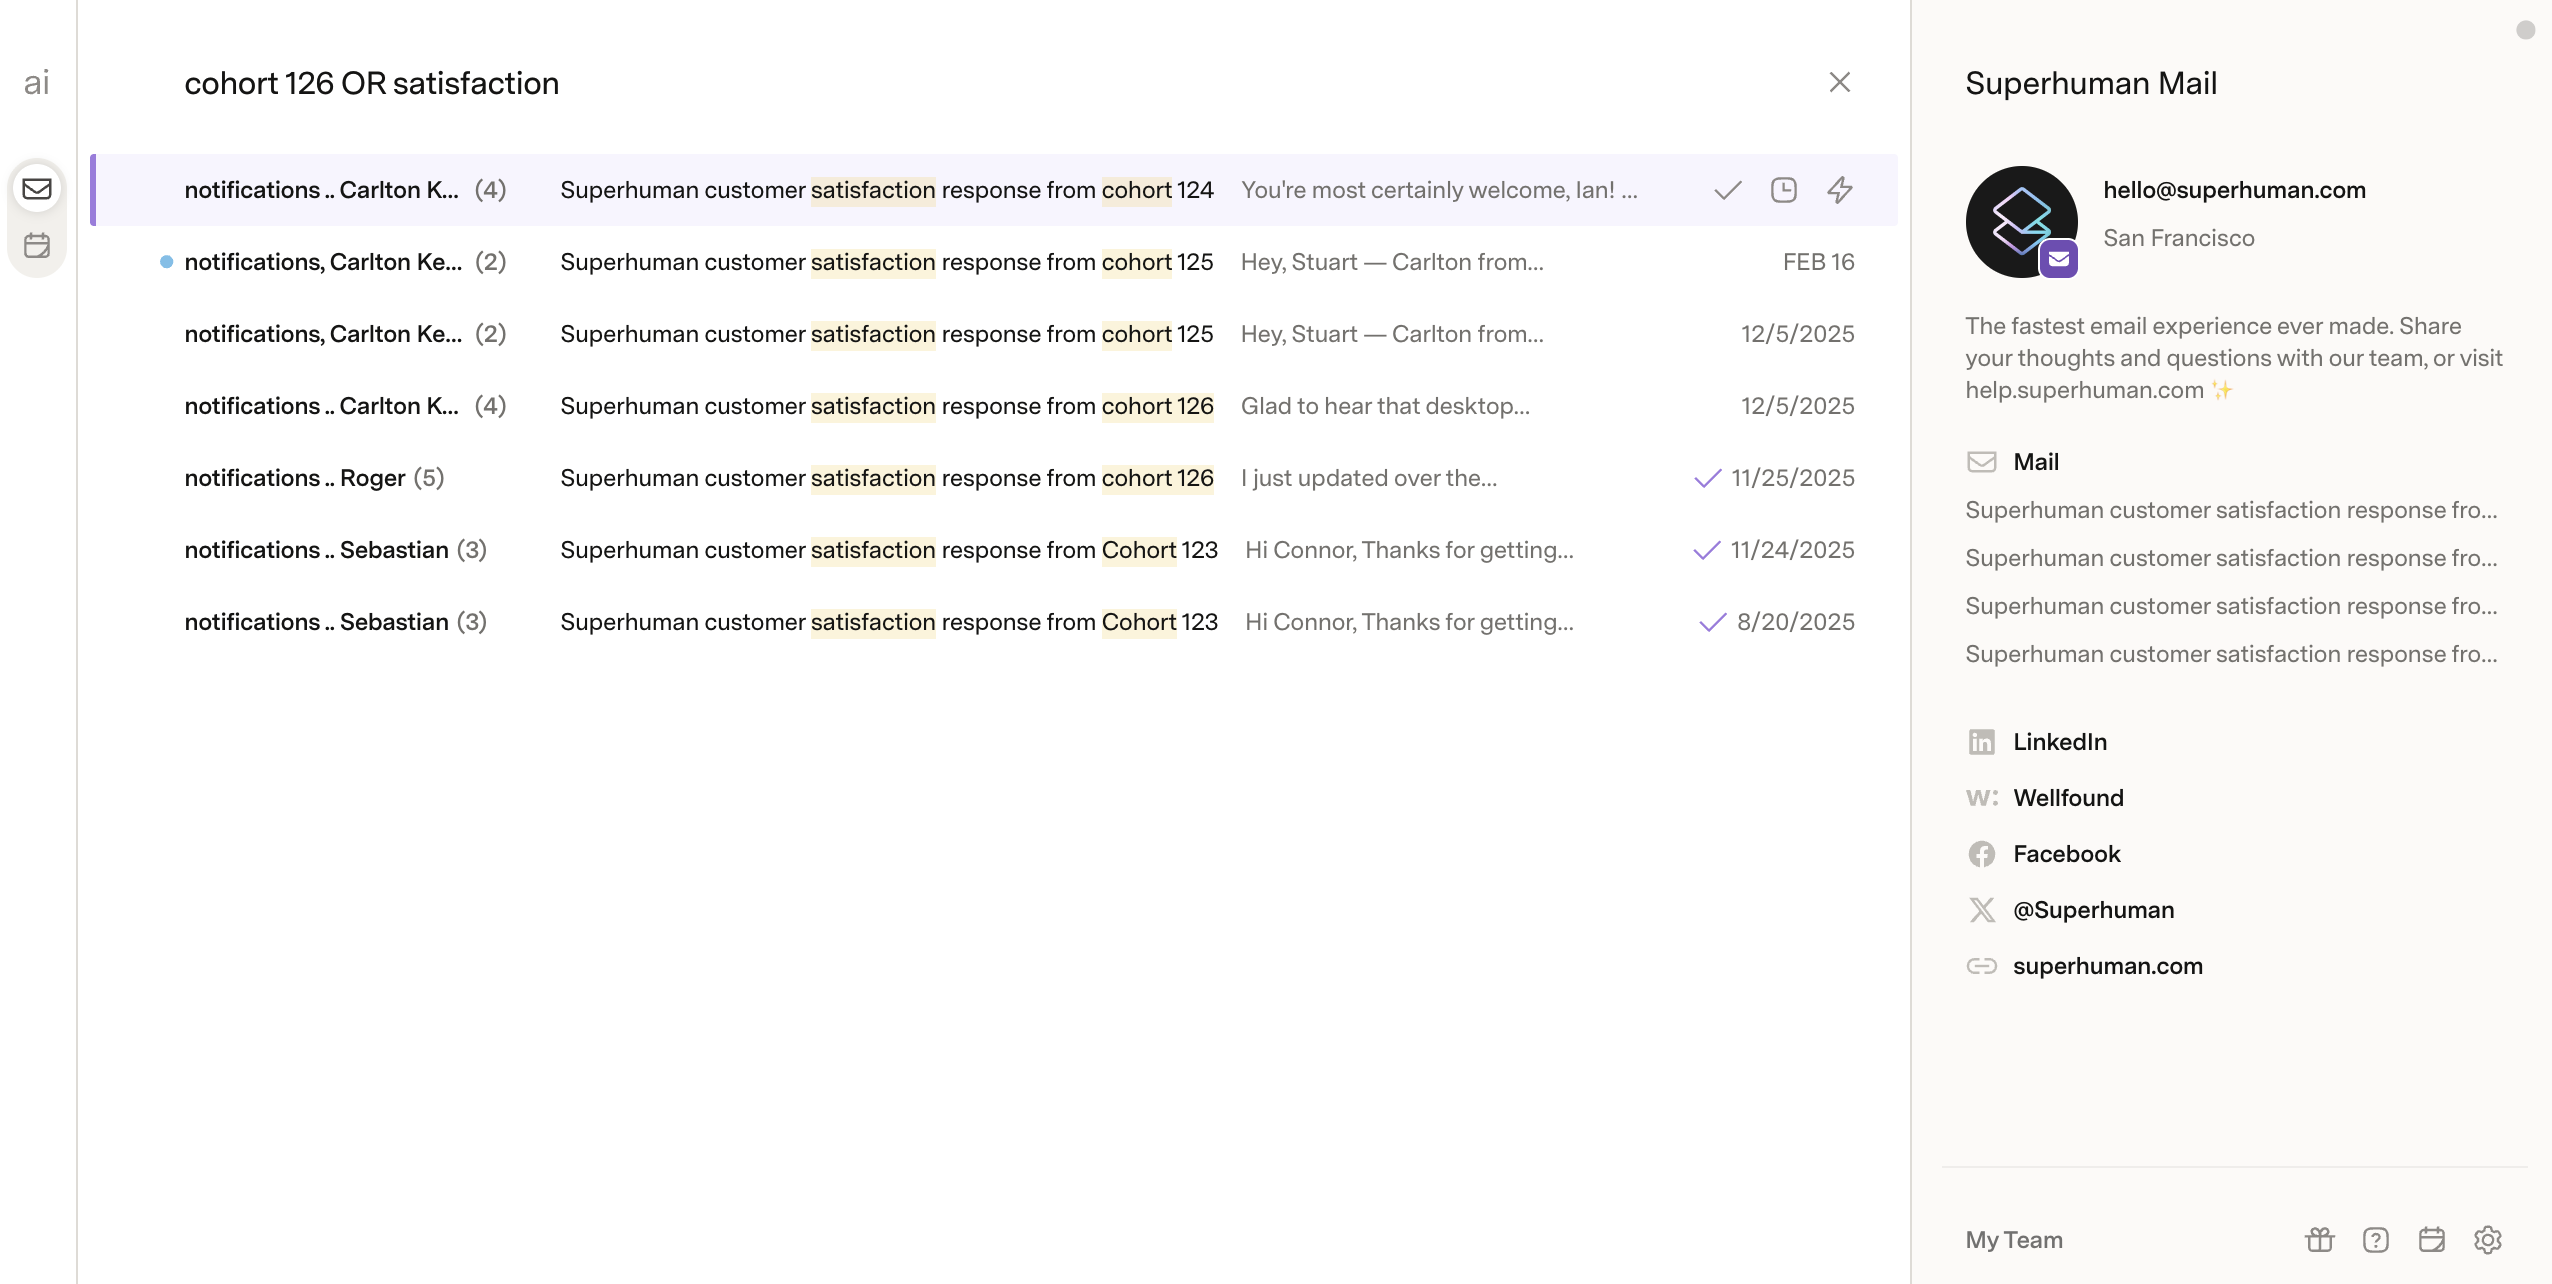Click the done checkmark on 11/24/2025 row
The height and width of the screenshot is (1284, 2552).
point(1707,550)
